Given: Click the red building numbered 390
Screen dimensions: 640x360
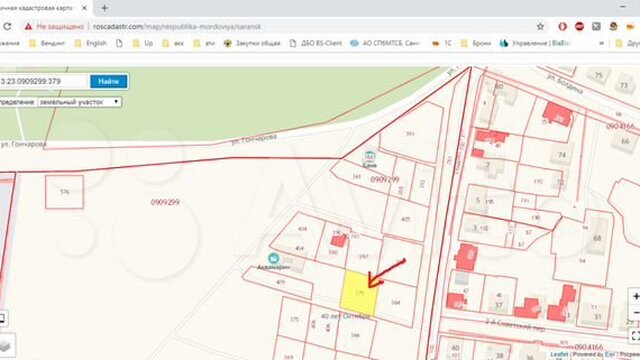Looking at the screenshot, I should (x=338, y=241).
